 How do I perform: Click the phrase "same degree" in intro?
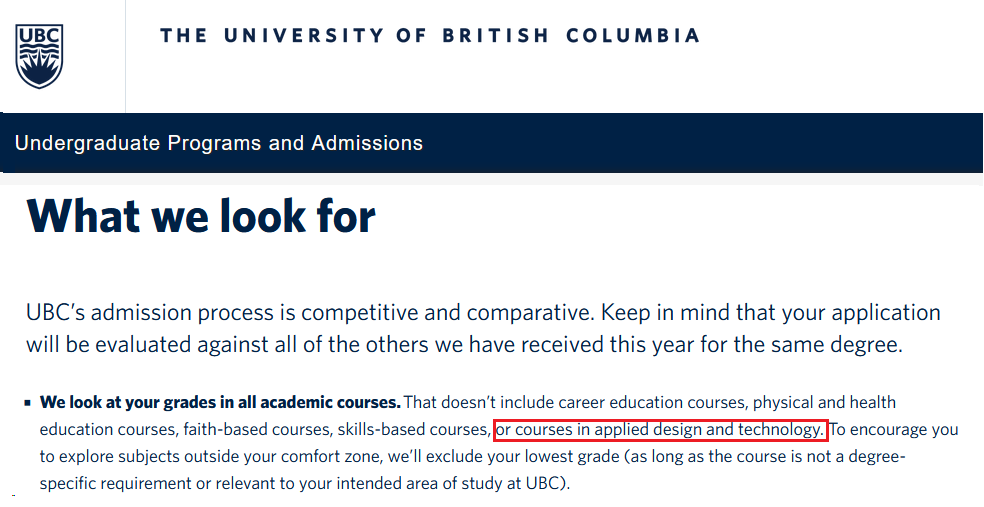tap(852, 346)
